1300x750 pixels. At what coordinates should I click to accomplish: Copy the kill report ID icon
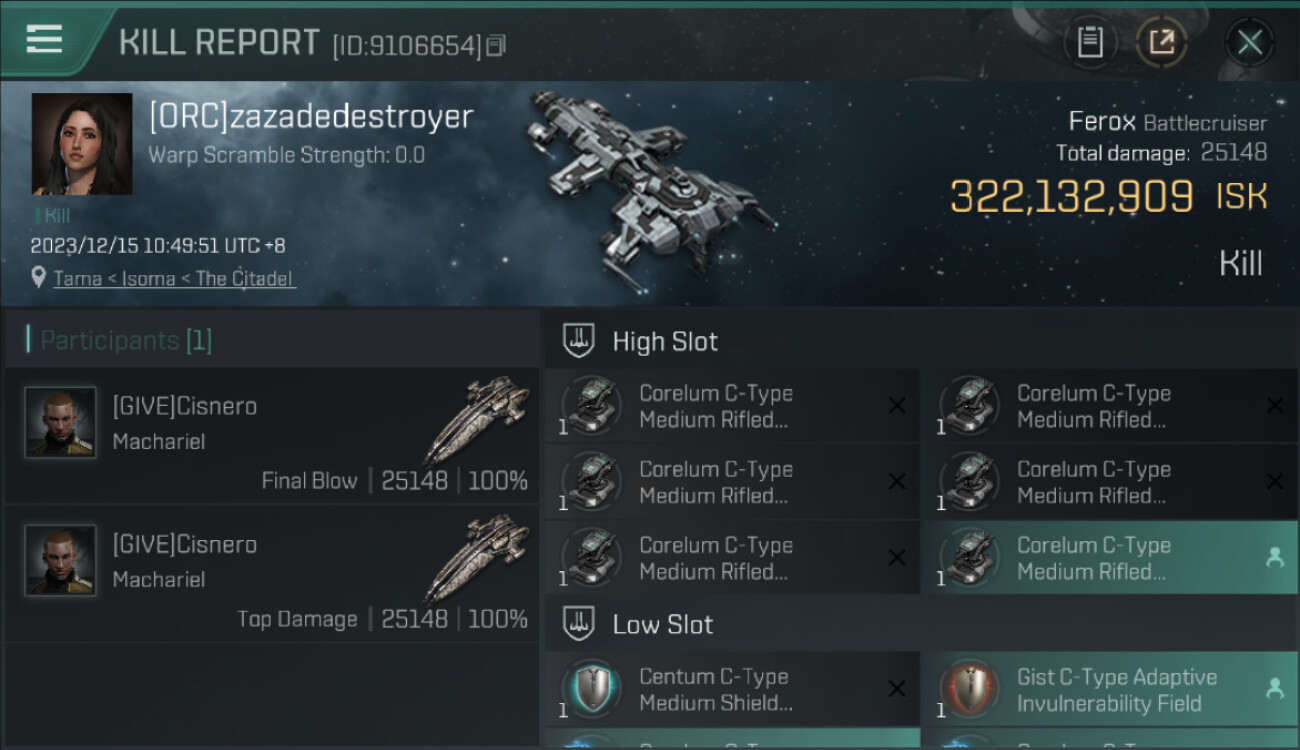coord(496,46)
